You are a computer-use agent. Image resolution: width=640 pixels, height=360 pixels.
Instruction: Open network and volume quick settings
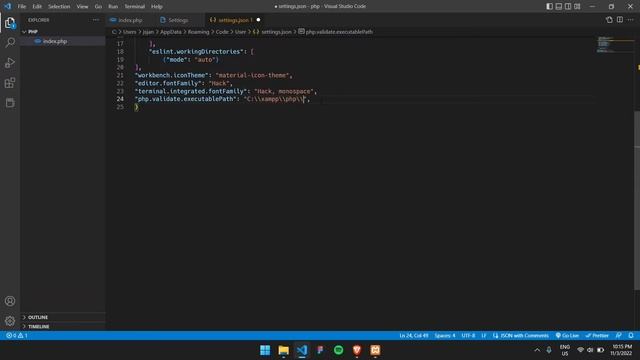coord(590,350)
